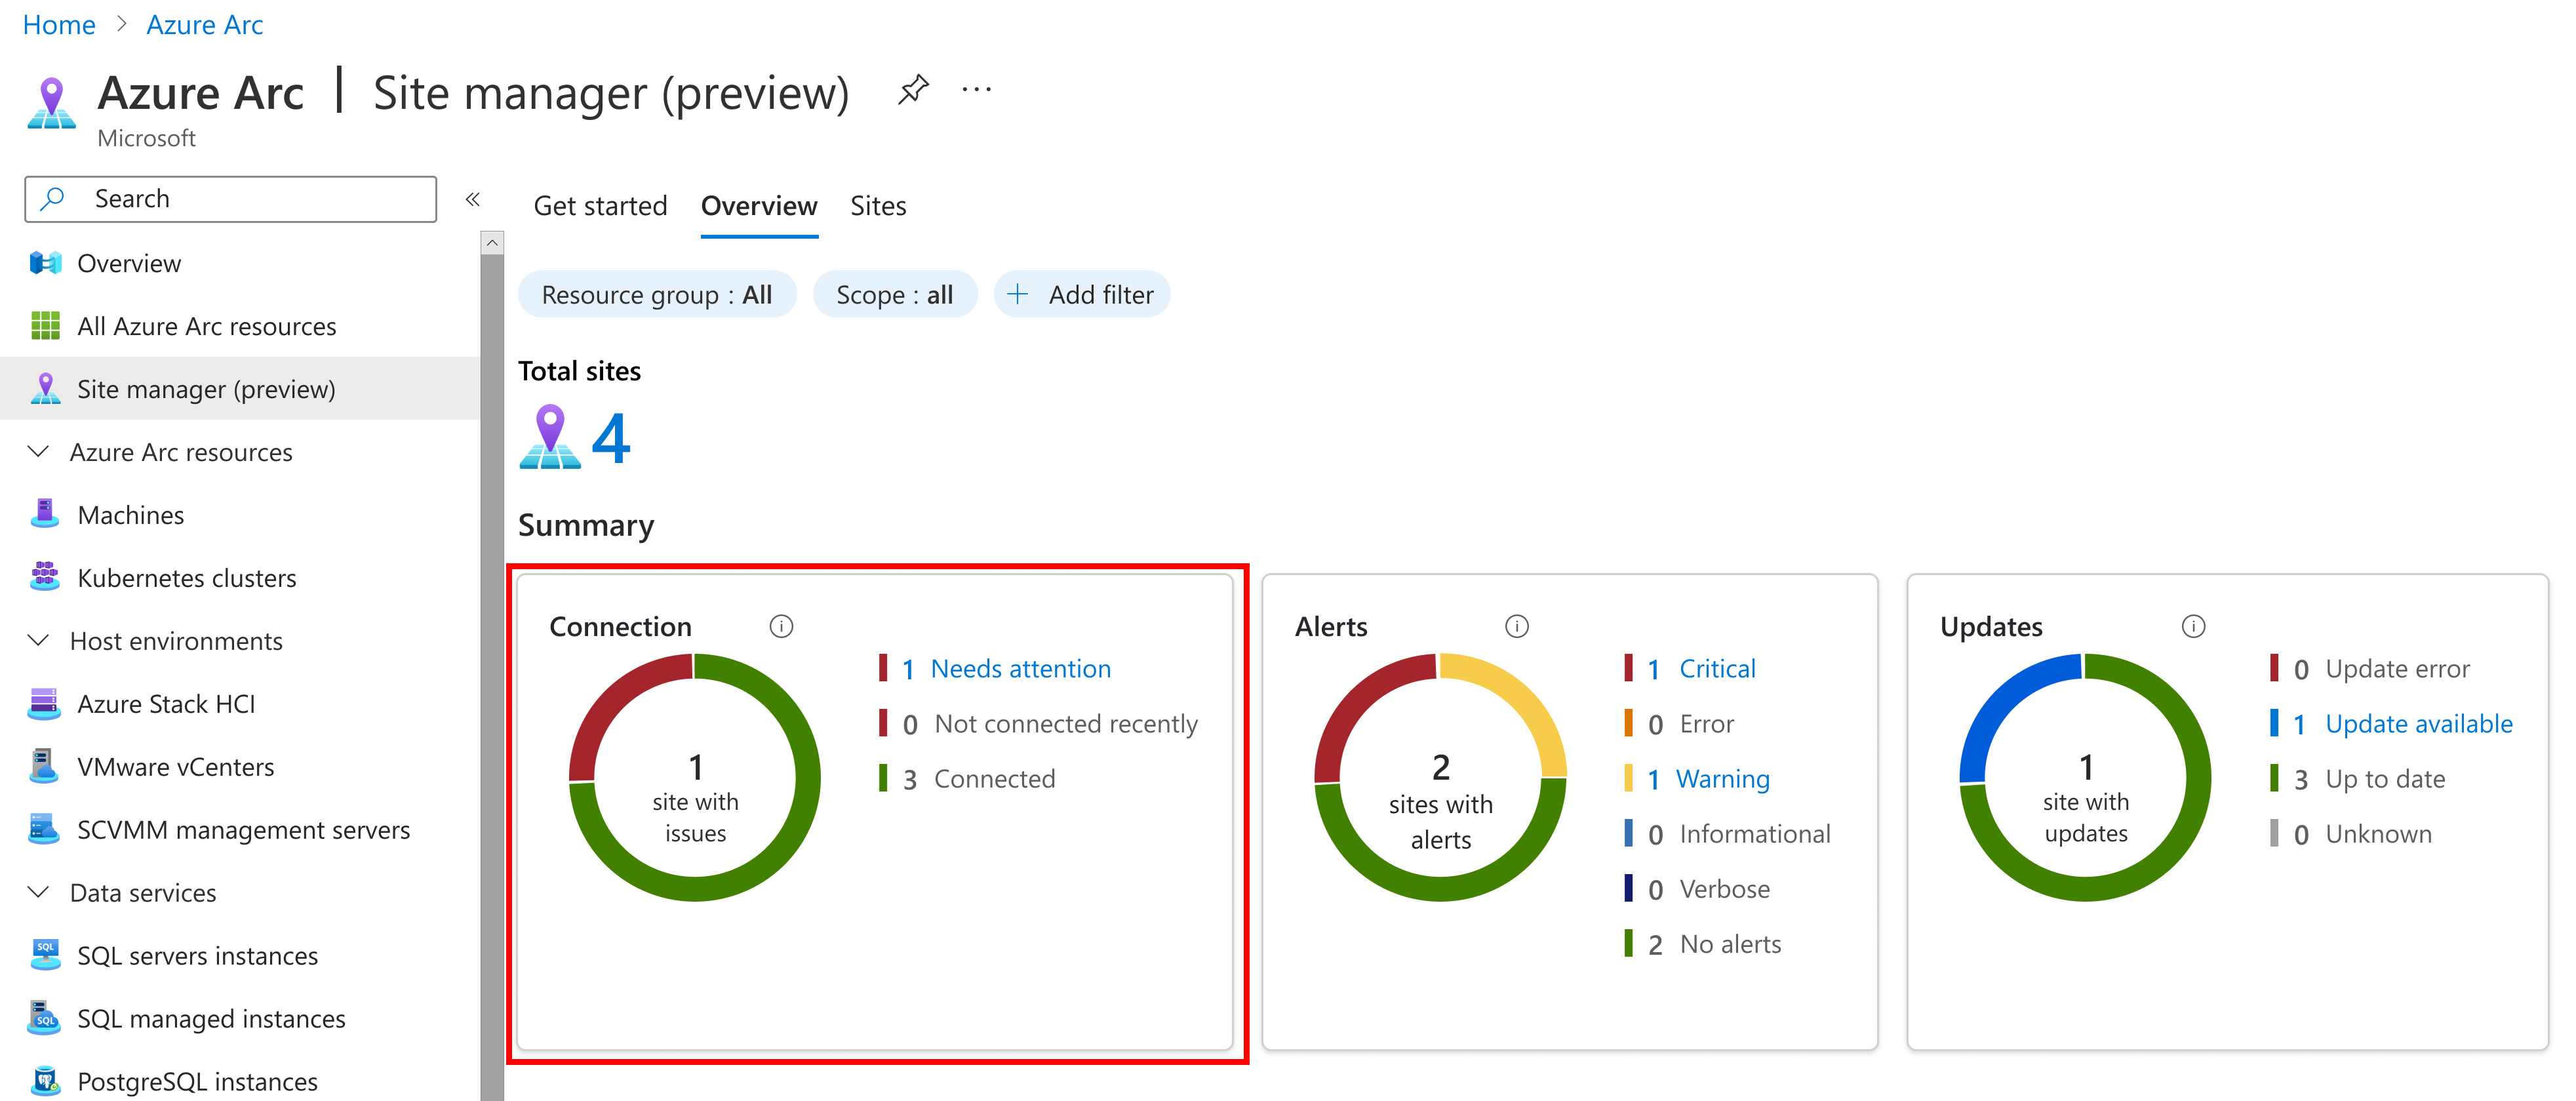Open Azure Stack HCI in sidebar

click(x=166, y=704)
